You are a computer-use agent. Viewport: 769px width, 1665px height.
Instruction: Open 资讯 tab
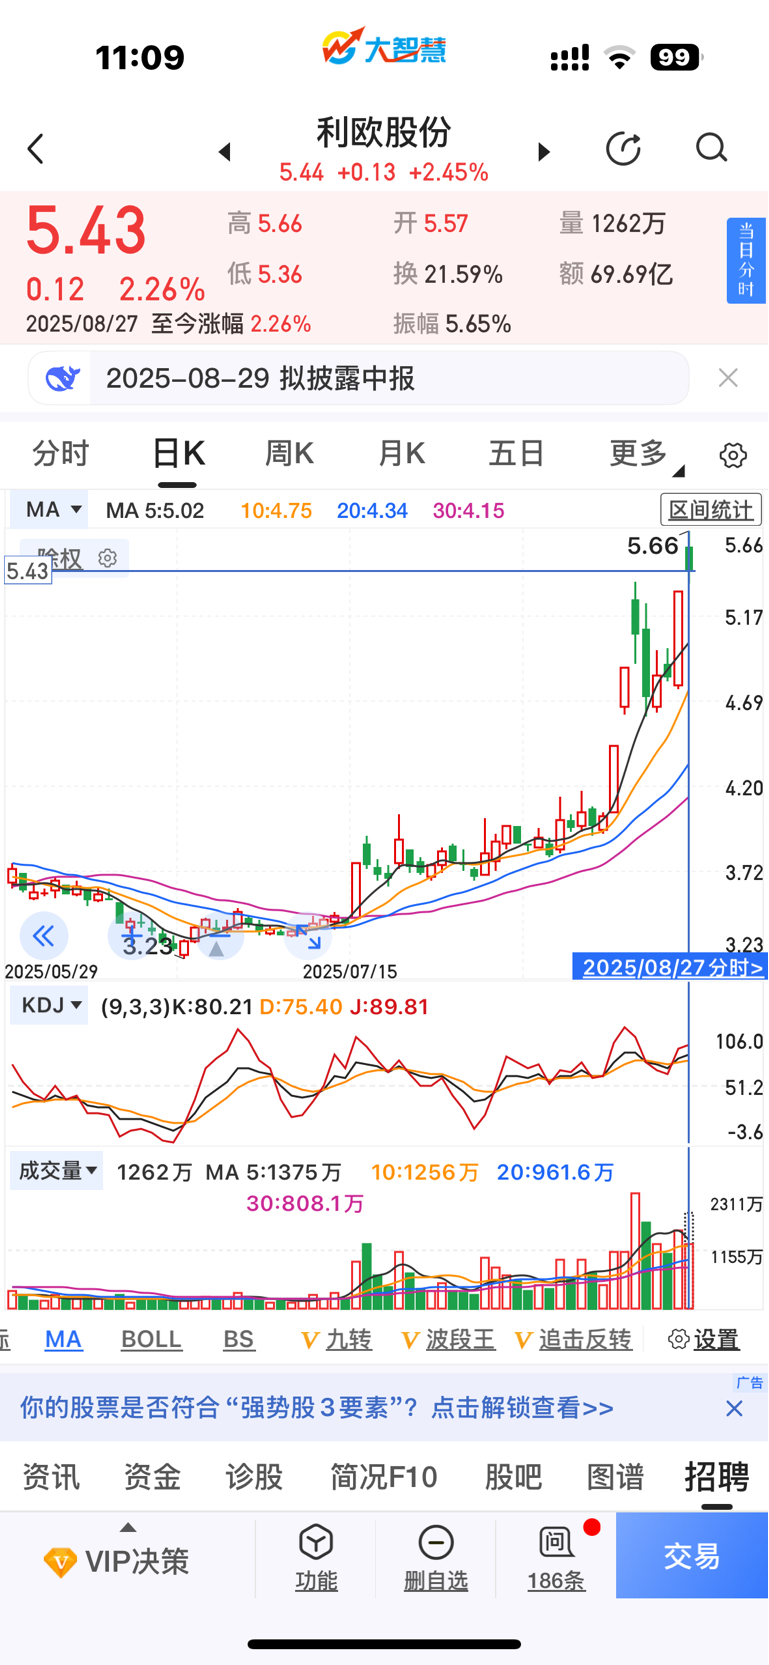pyautogui.click(x=51, y=1476)
